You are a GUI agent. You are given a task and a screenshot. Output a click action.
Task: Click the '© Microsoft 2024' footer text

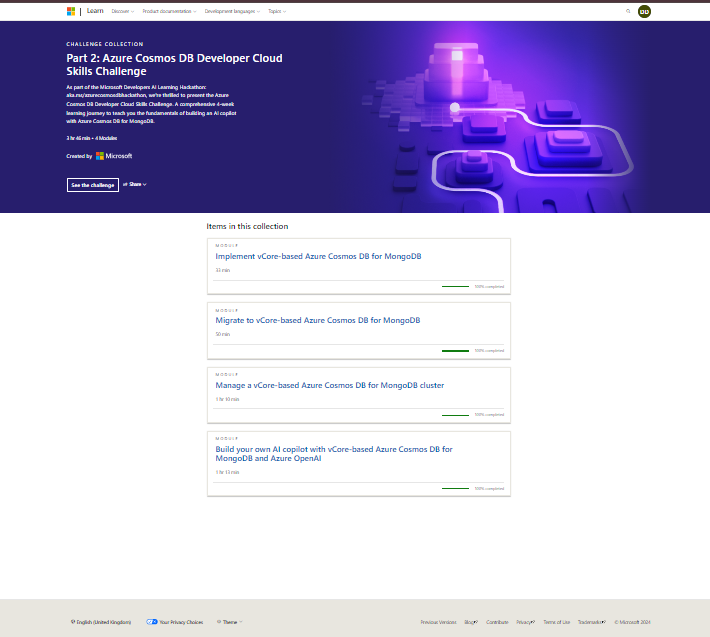click(x=632, y=622)
